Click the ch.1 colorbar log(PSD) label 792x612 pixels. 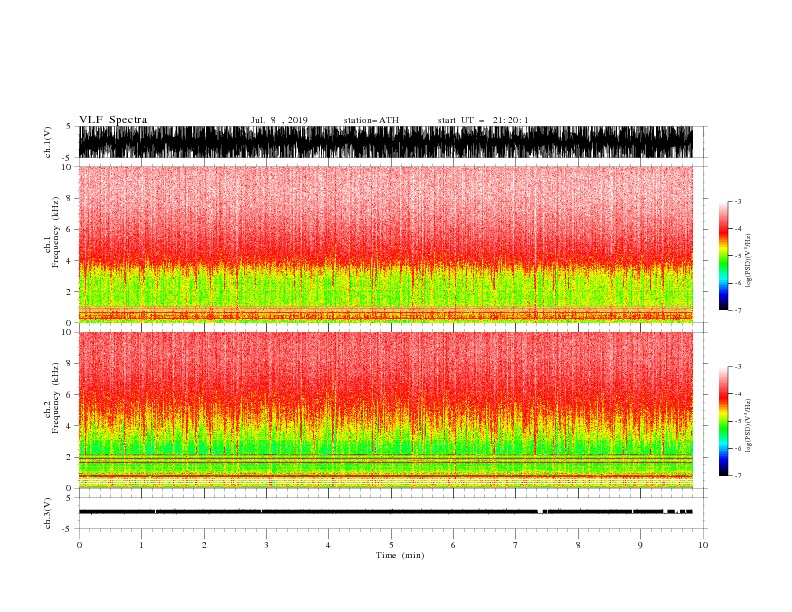click(x=748, y=261)
